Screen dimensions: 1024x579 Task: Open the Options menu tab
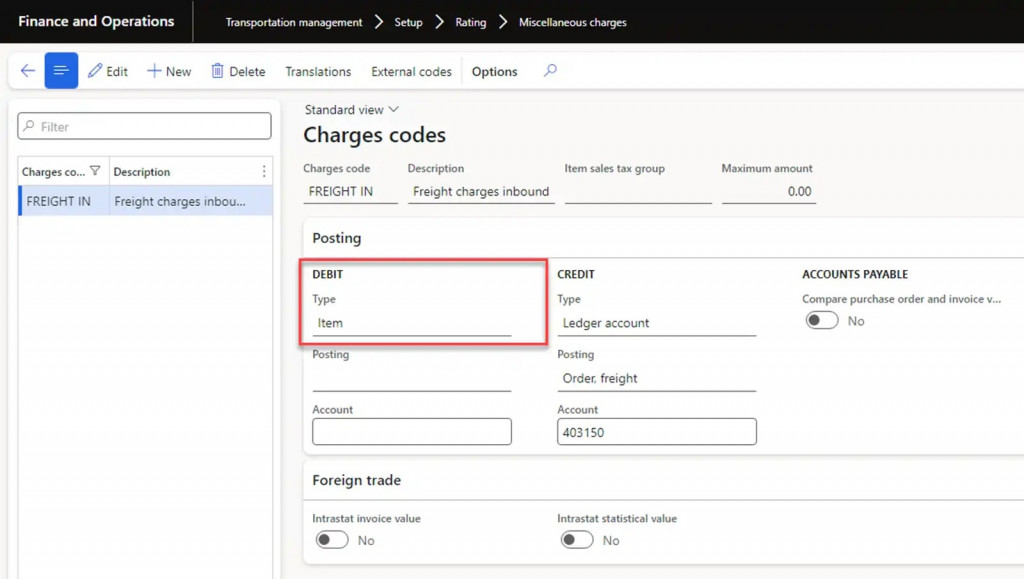[494, 71]
